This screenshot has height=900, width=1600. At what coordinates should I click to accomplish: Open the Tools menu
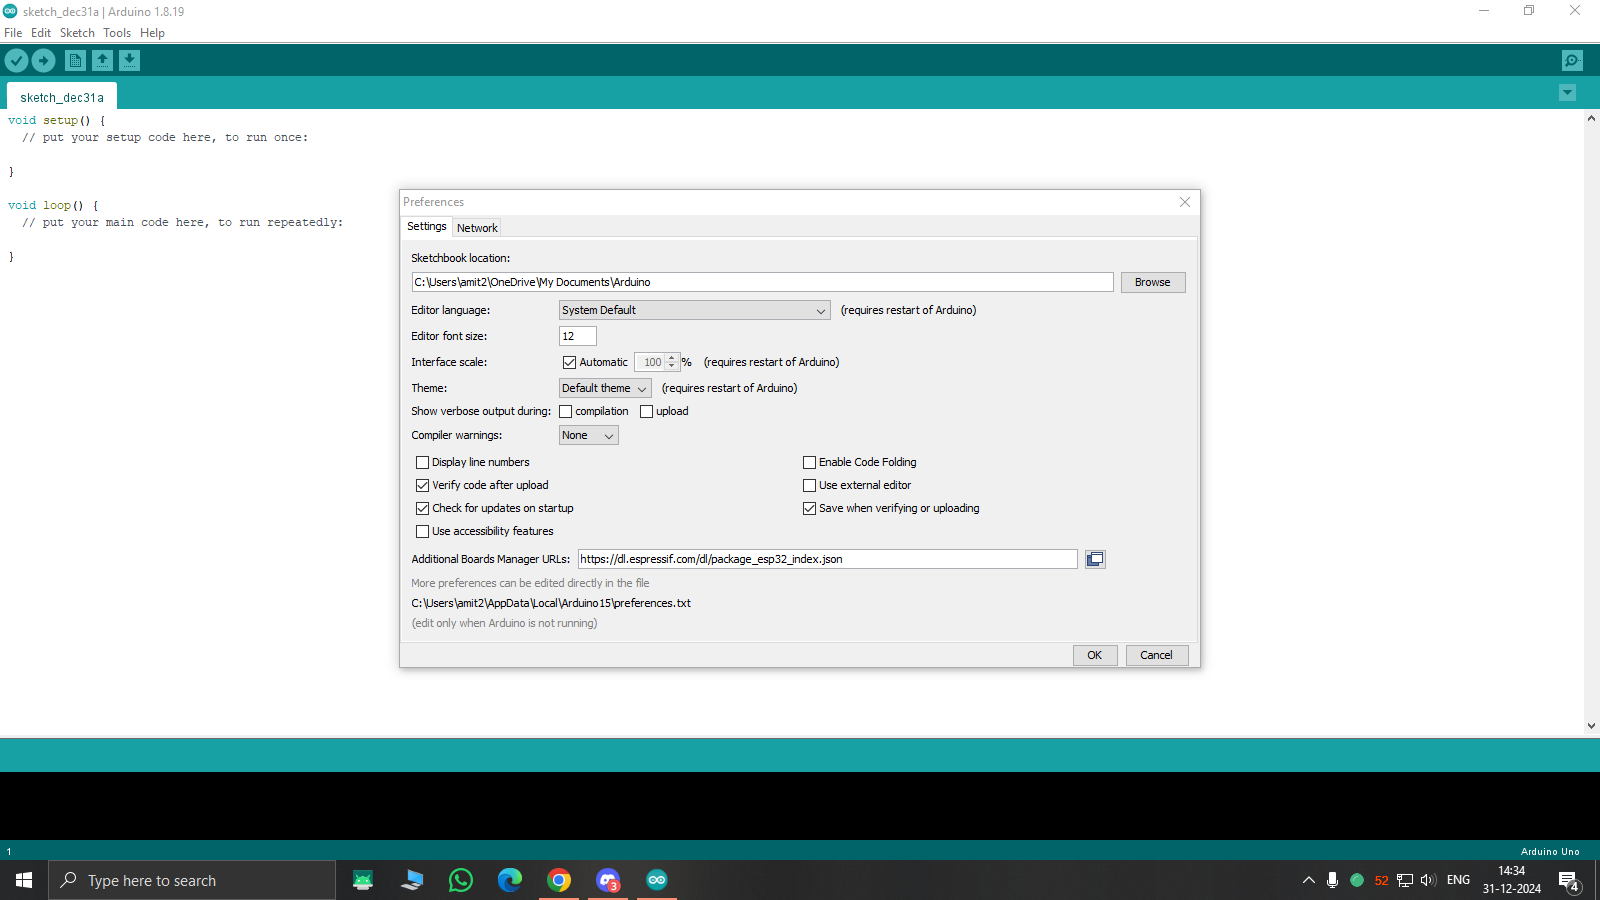(x=117, y=33)
